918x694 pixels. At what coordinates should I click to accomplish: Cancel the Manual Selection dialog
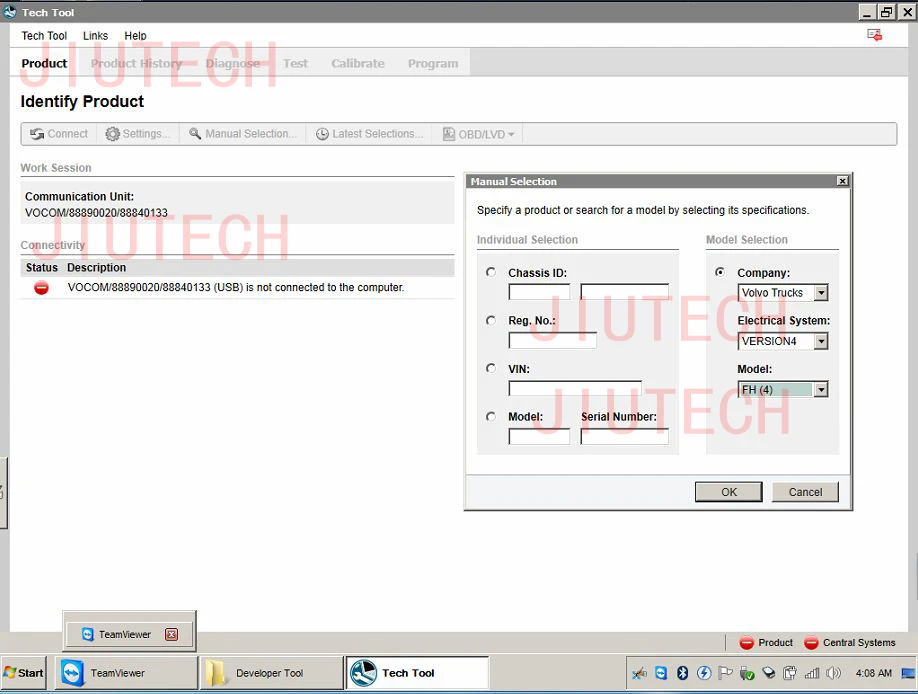pos(804,491)
